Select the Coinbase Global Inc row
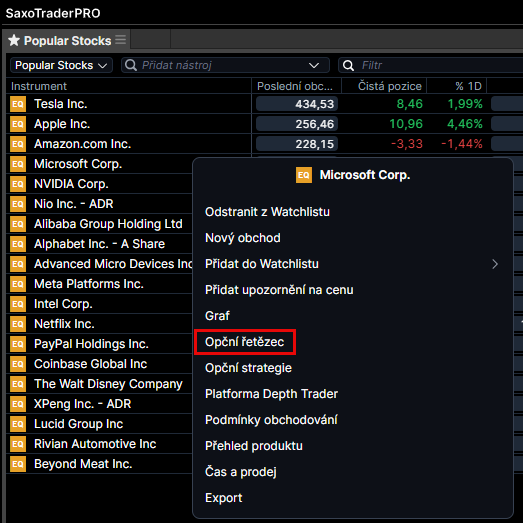The height and width of the screenshot is (523, 523). 99,364
